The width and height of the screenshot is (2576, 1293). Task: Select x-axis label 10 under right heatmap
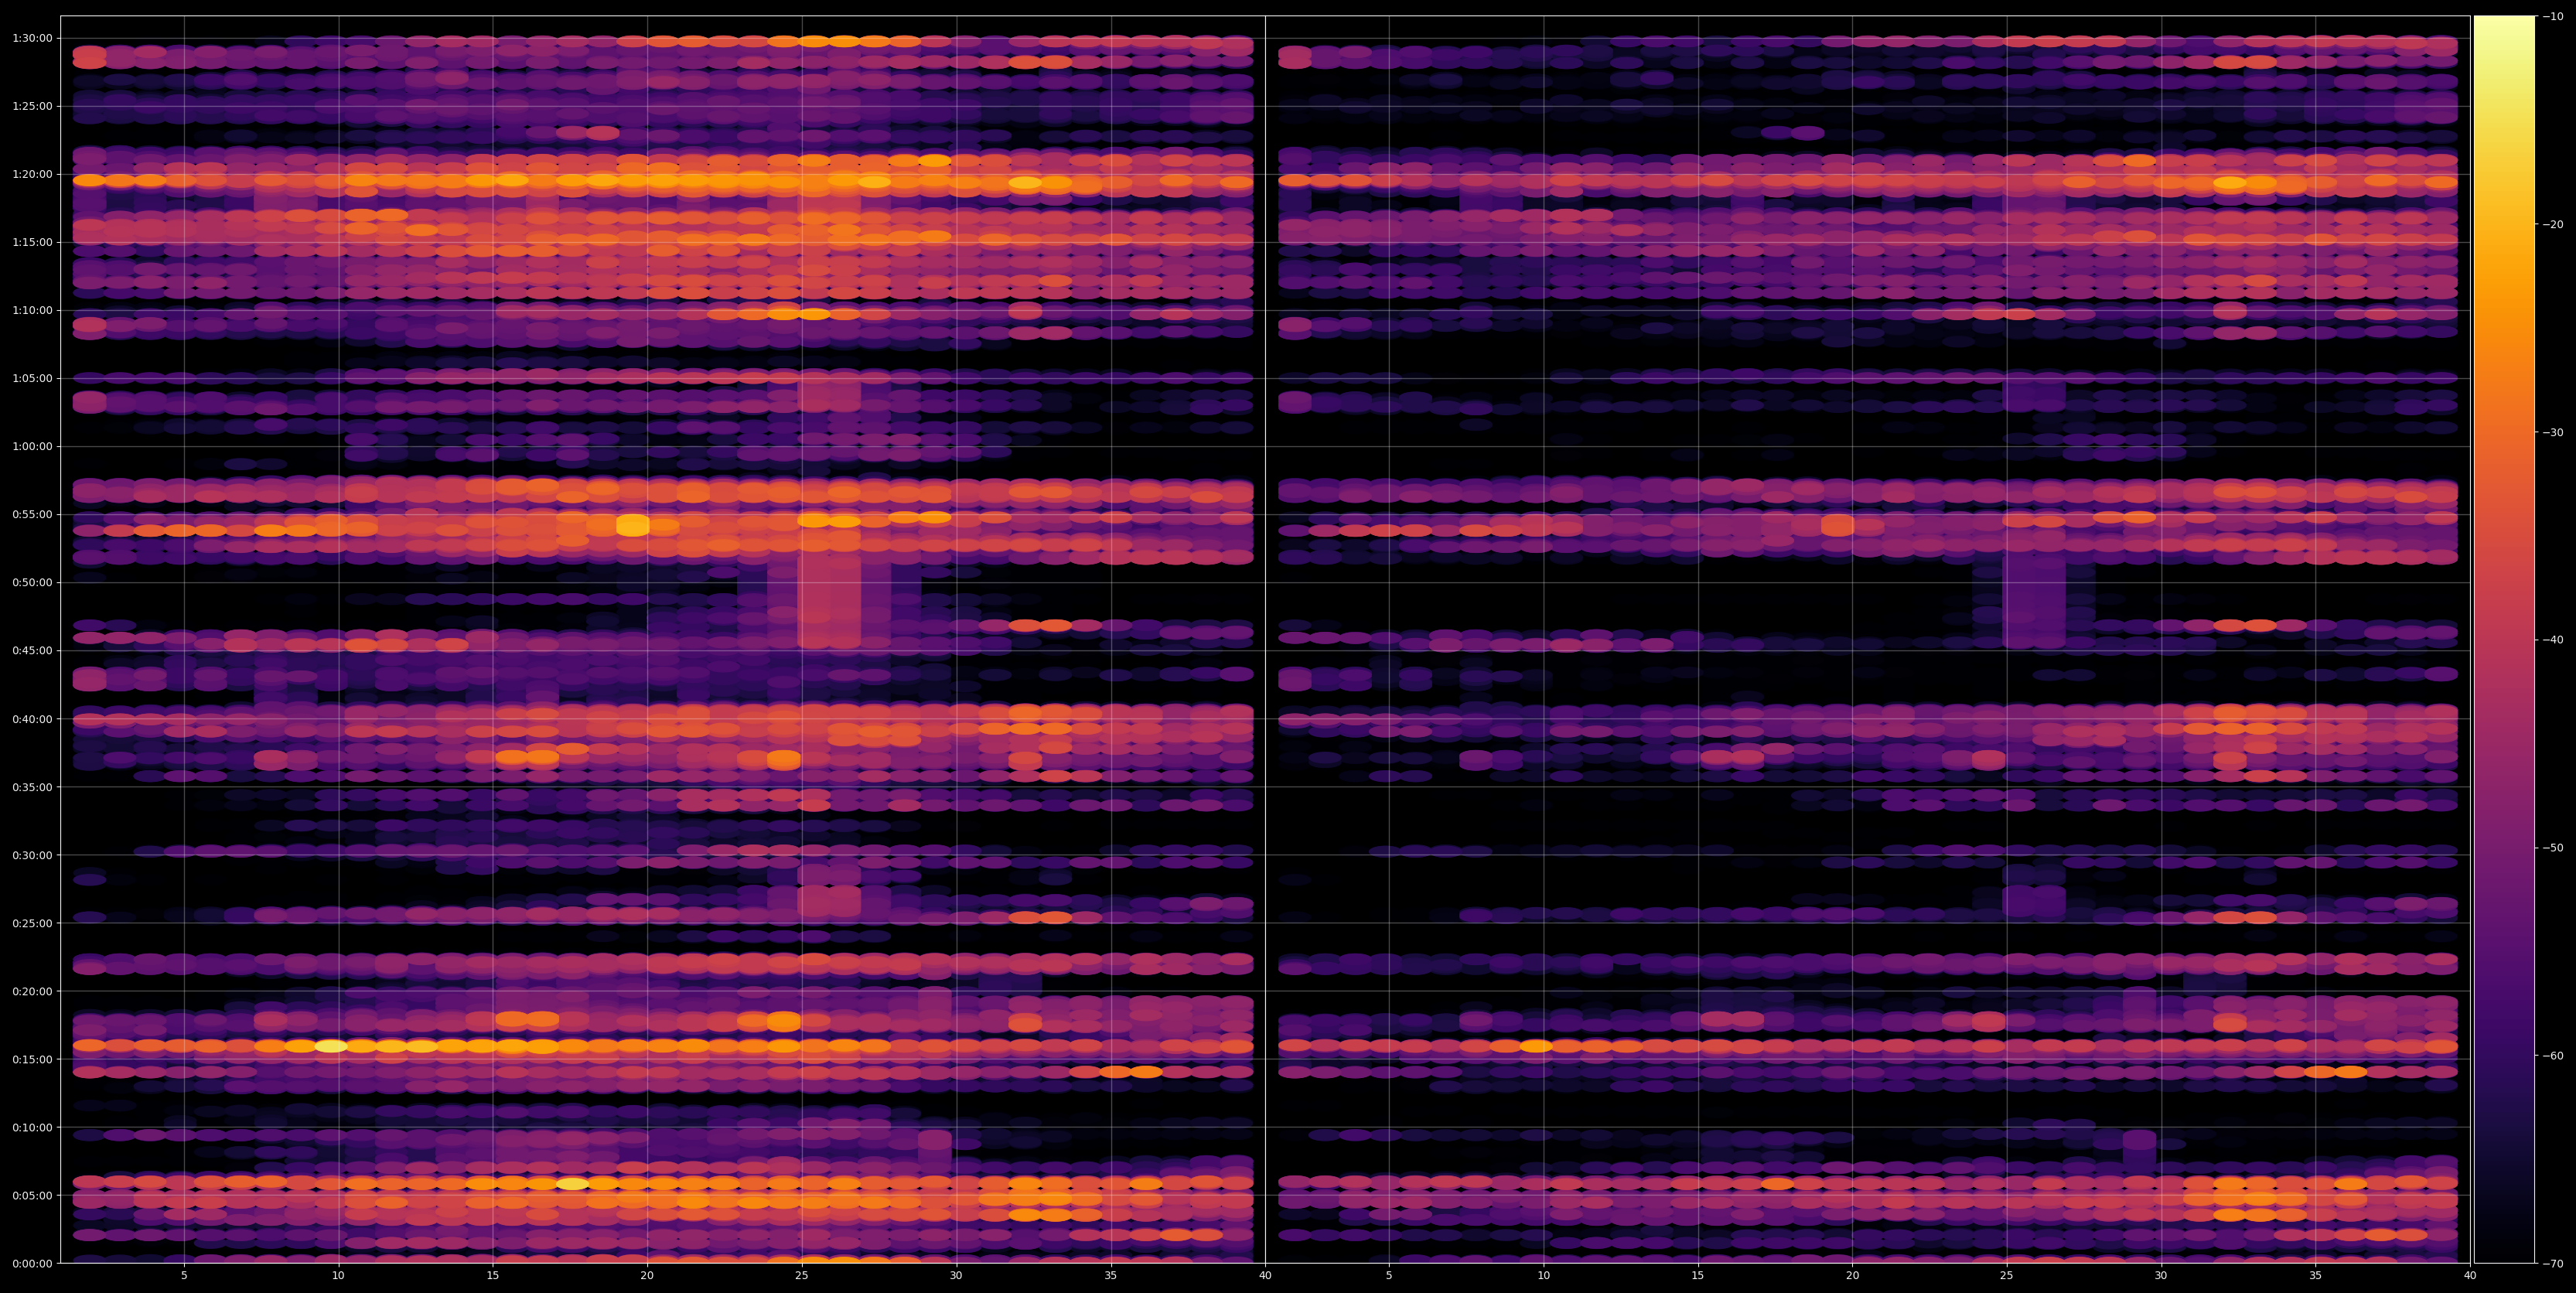(x=1543, y=1276)
